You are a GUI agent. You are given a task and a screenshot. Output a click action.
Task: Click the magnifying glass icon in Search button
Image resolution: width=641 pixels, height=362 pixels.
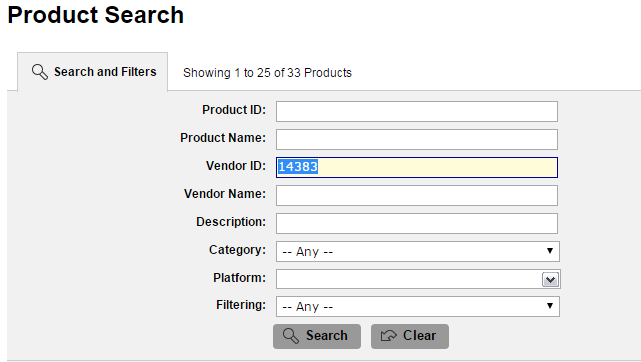coord(291,336)
